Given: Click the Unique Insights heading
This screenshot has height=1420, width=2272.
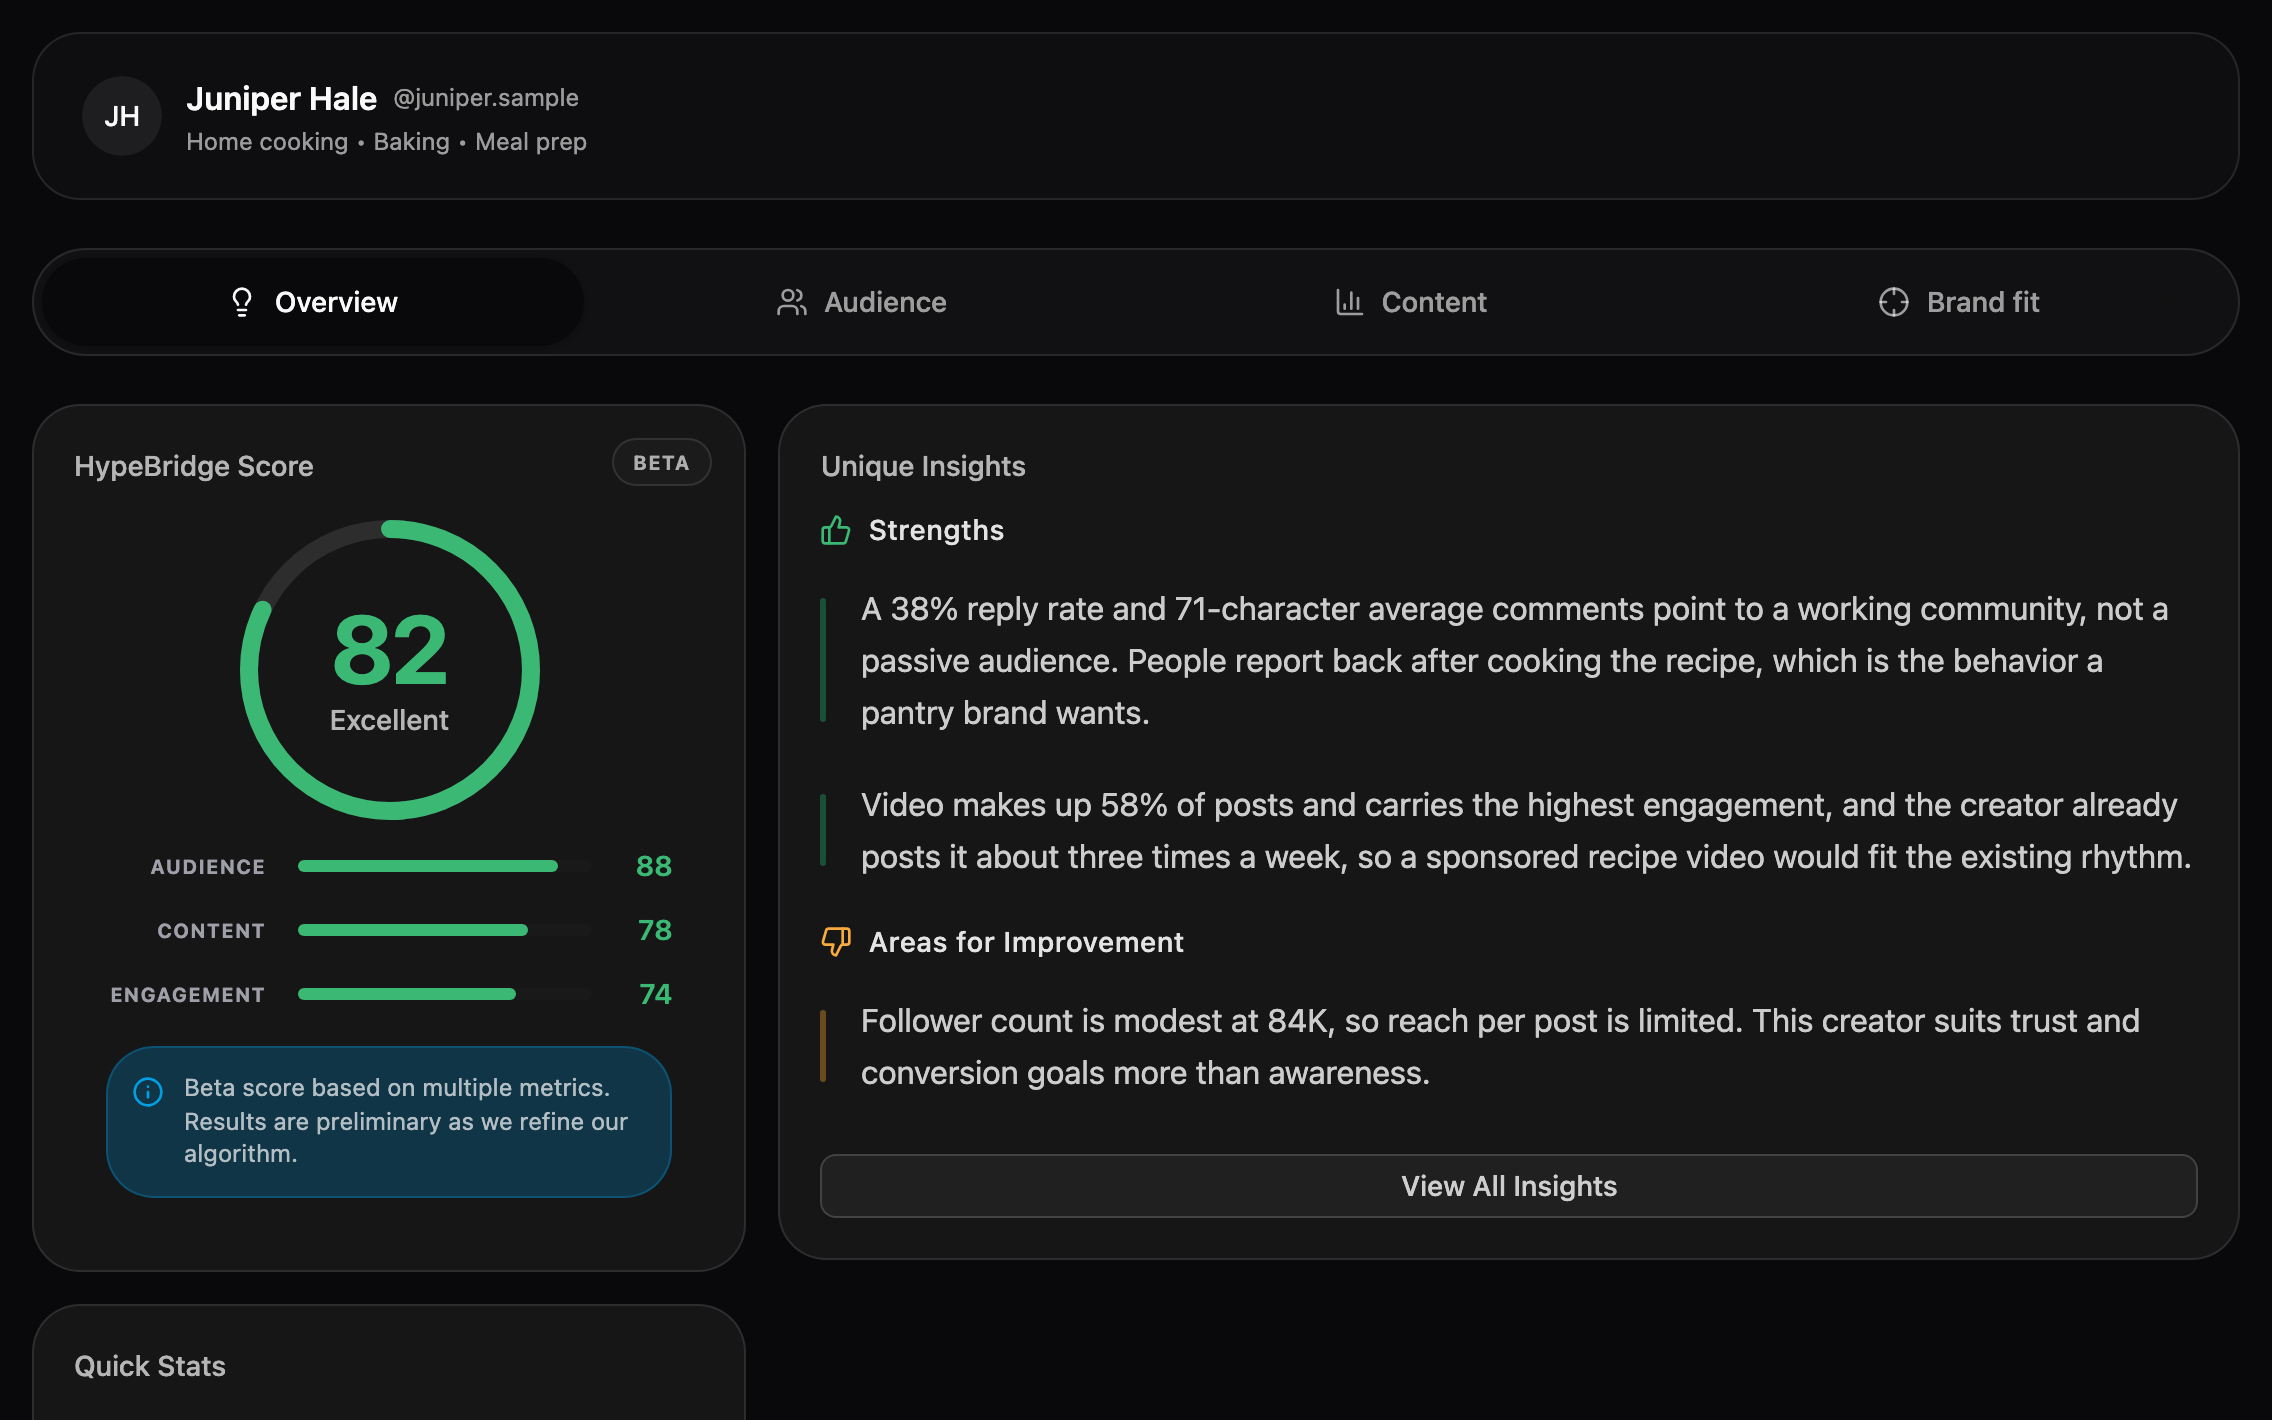Looking at the screenshot, I should click(923, 466).
